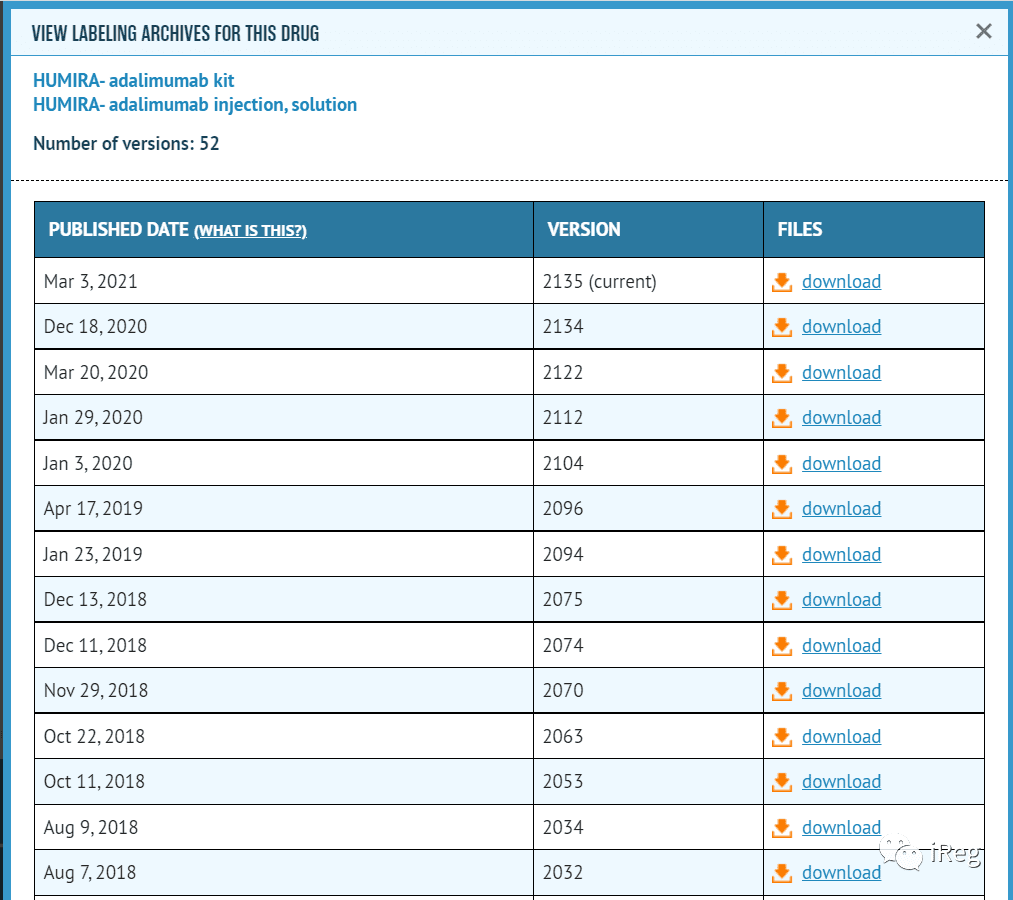Click the '2122' version cell
Viewport: 1013px width, 900px height.
649,372
